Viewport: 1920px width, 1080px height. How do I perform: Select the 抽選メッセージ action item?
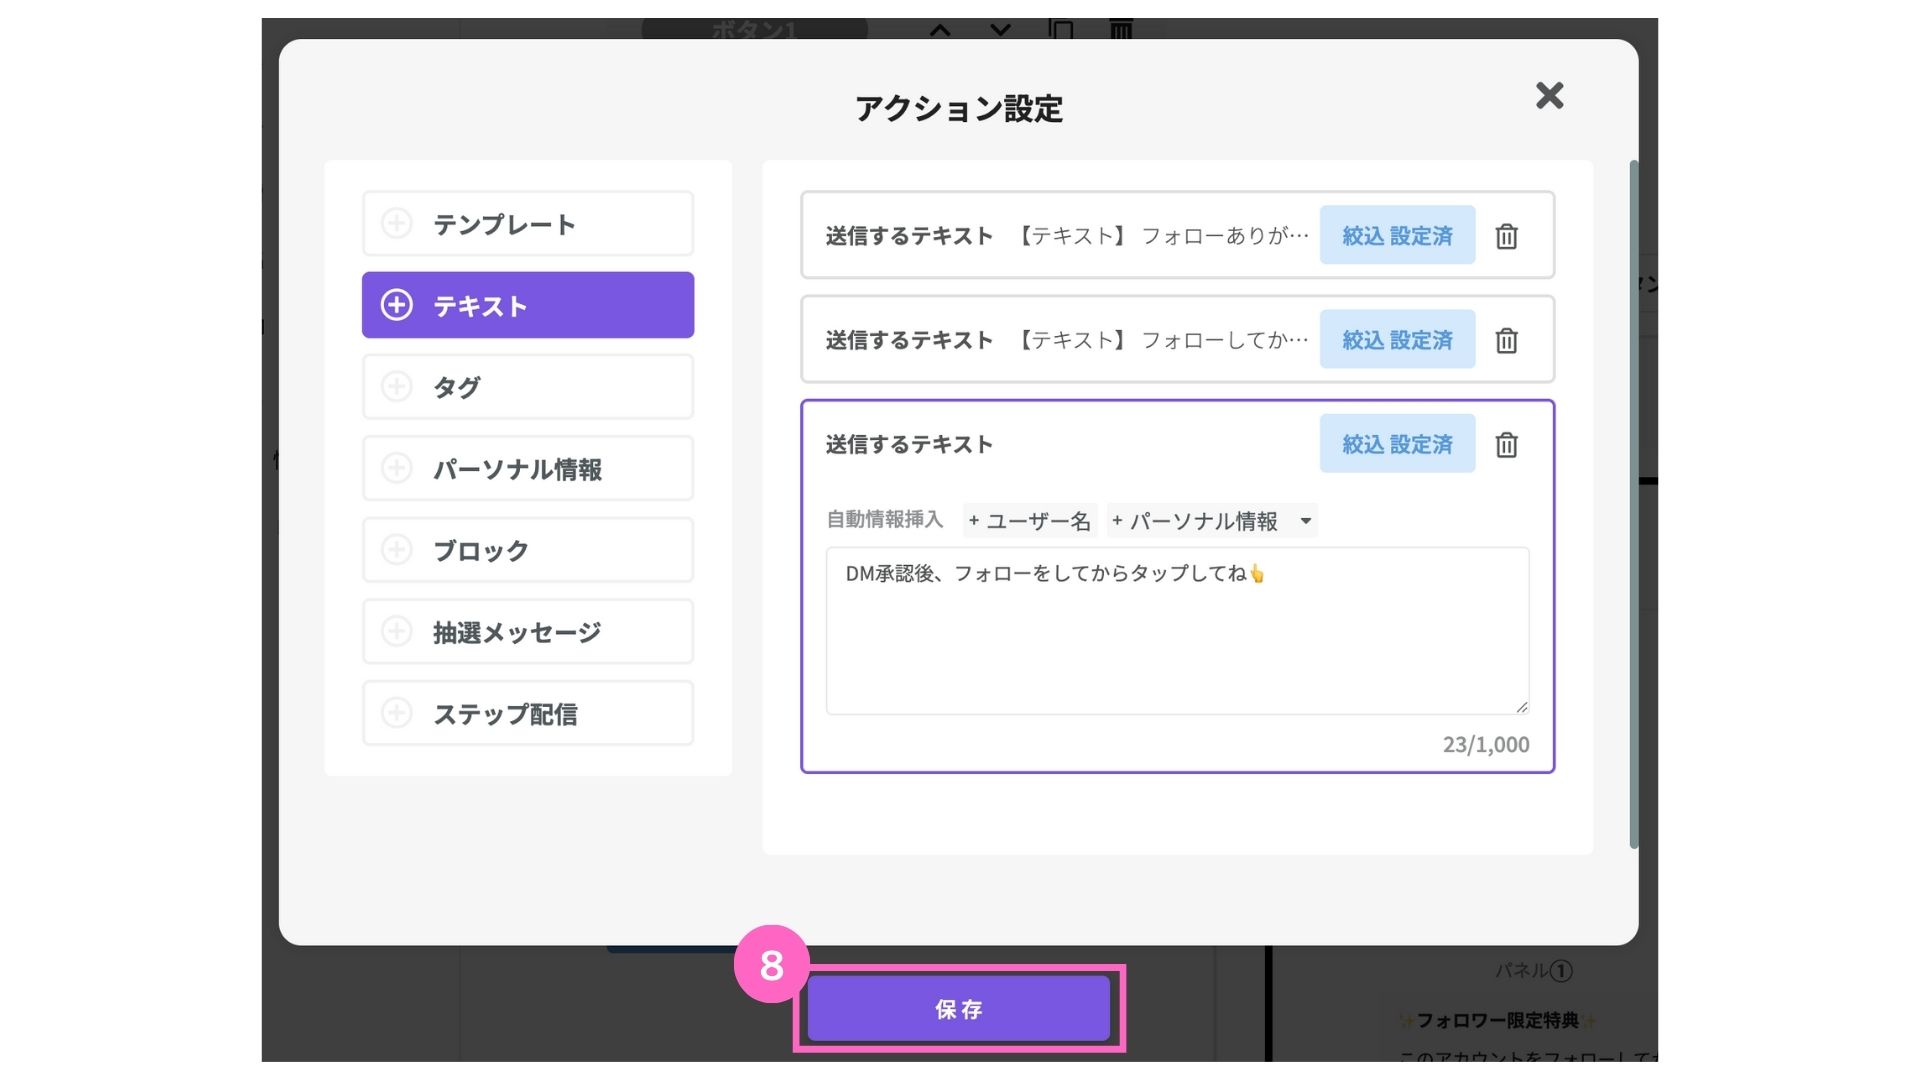528,631
